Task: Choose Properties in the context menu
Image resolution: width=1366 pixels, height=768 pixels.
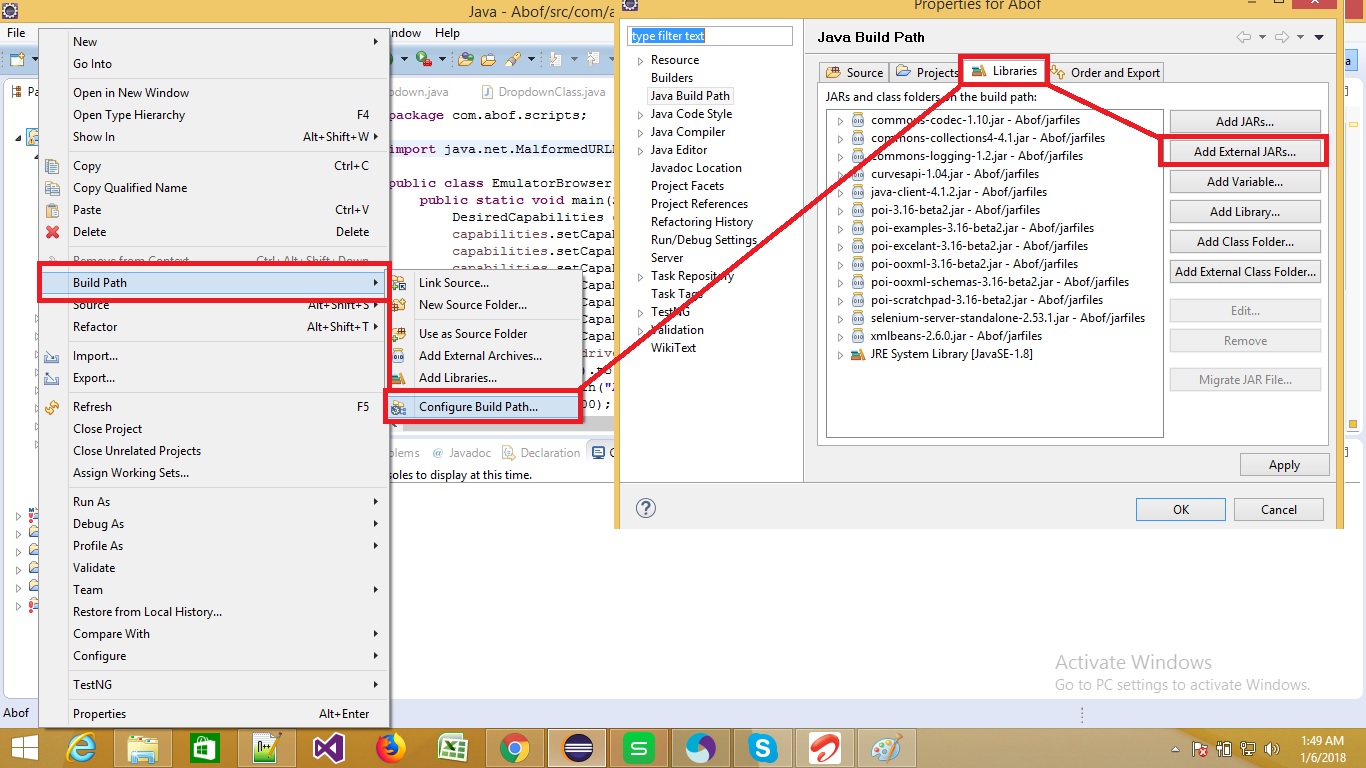Action: tap(212, 714)
